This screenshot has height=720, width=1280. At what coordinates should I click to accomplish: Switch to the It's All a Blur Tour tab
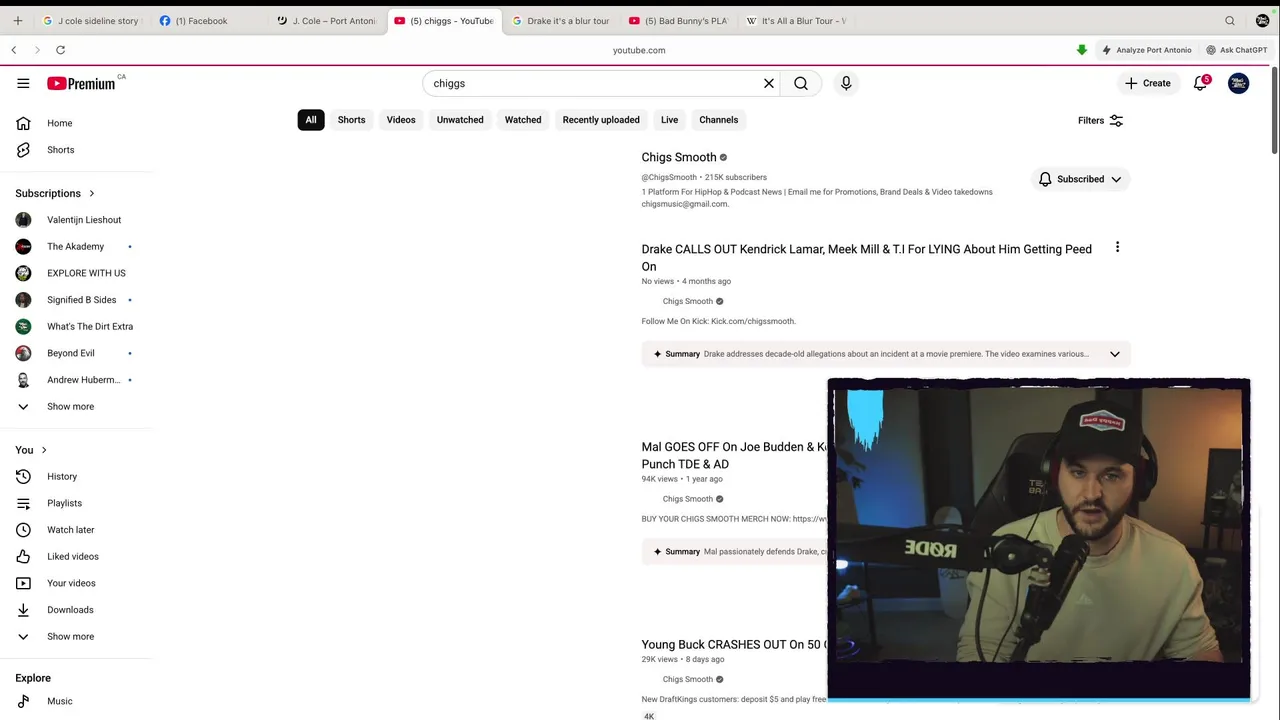pos(796,20)
